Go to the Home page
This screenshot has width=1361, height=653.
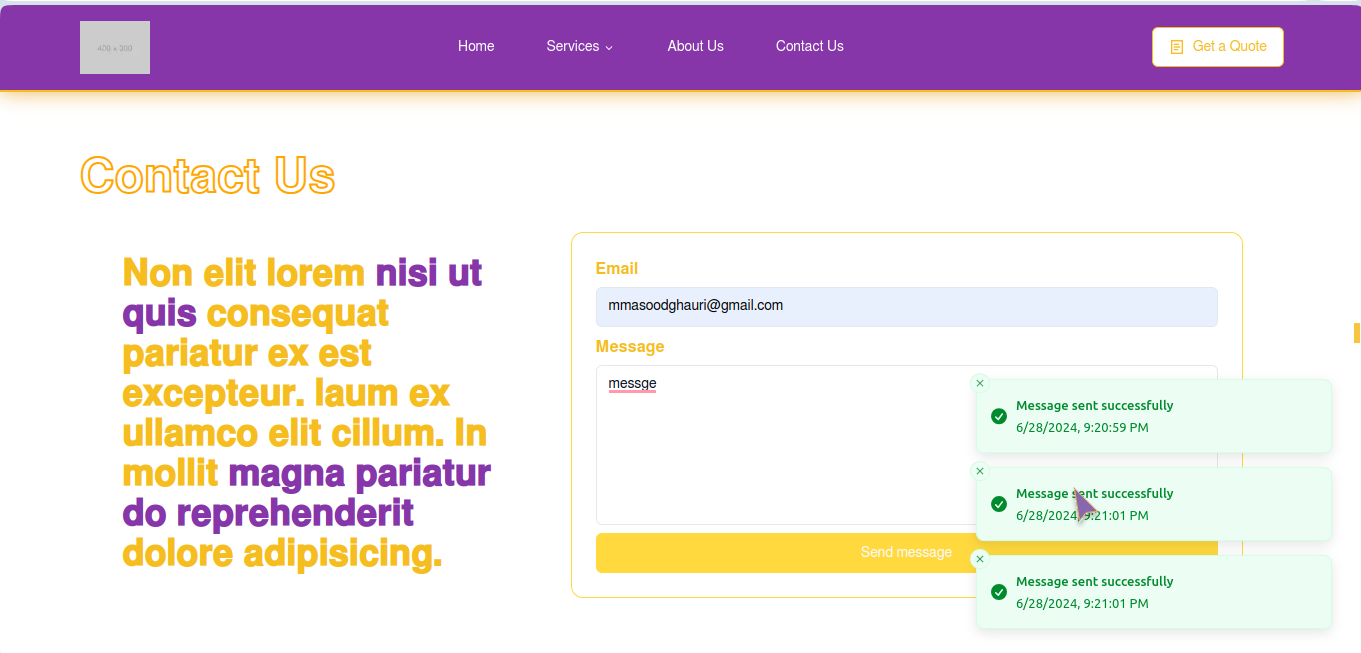click(x=476, y=46)
